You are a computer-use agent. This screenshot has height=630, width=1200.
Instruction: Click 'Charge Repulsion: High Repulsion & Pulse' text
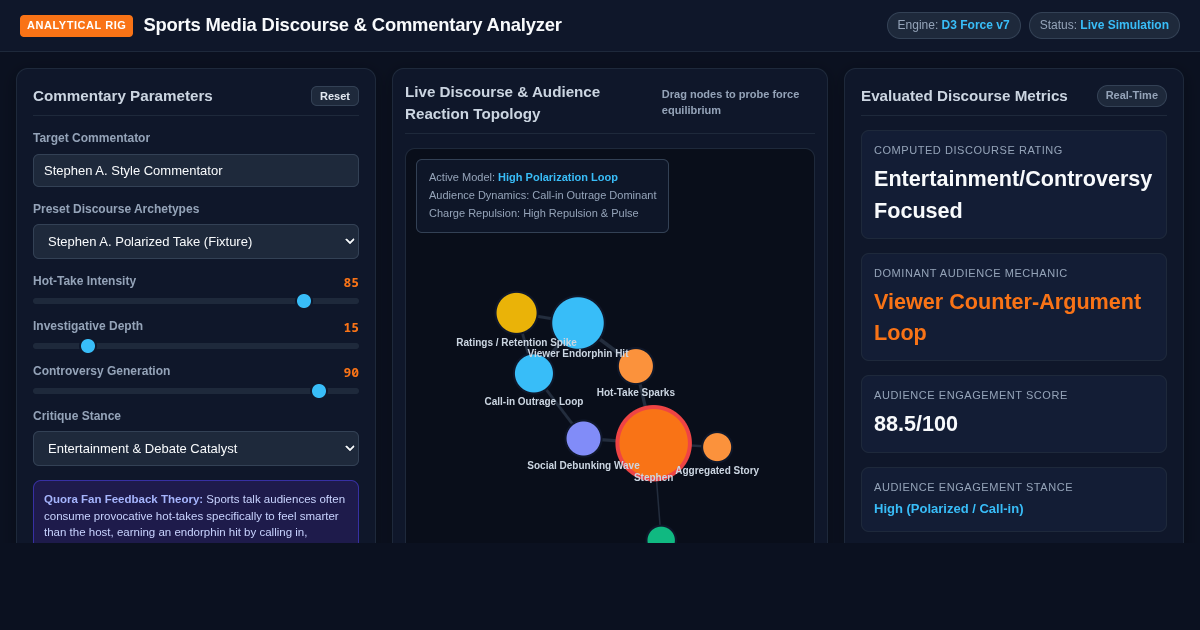[x=534, y=213]
